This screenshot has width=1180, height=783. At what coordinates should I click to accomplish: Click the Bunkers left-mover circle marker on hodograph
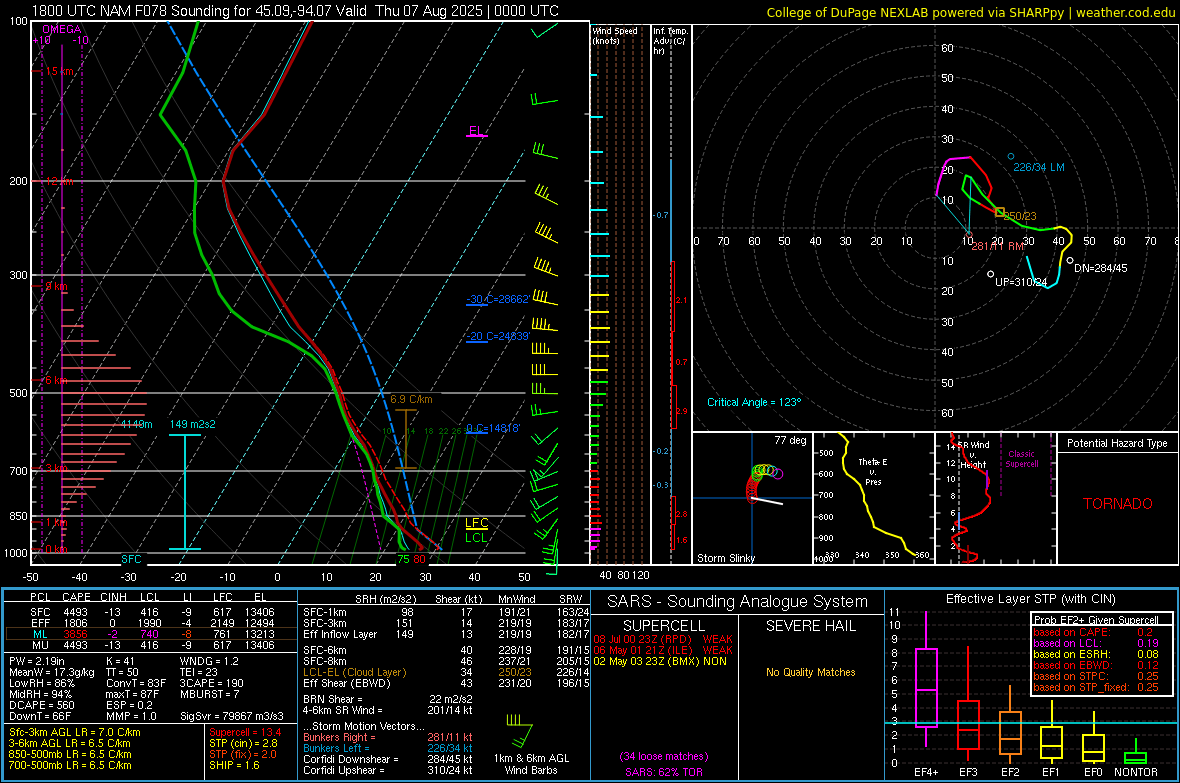tap(1011, 157)
